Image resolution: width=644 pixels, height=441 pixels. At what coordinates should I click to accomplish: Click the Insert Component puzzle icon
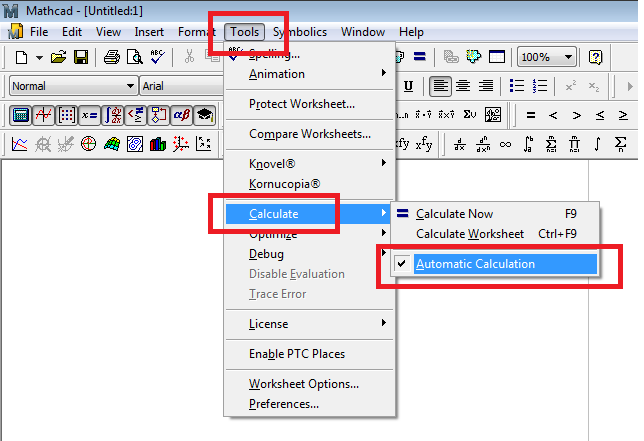(474, 57)
